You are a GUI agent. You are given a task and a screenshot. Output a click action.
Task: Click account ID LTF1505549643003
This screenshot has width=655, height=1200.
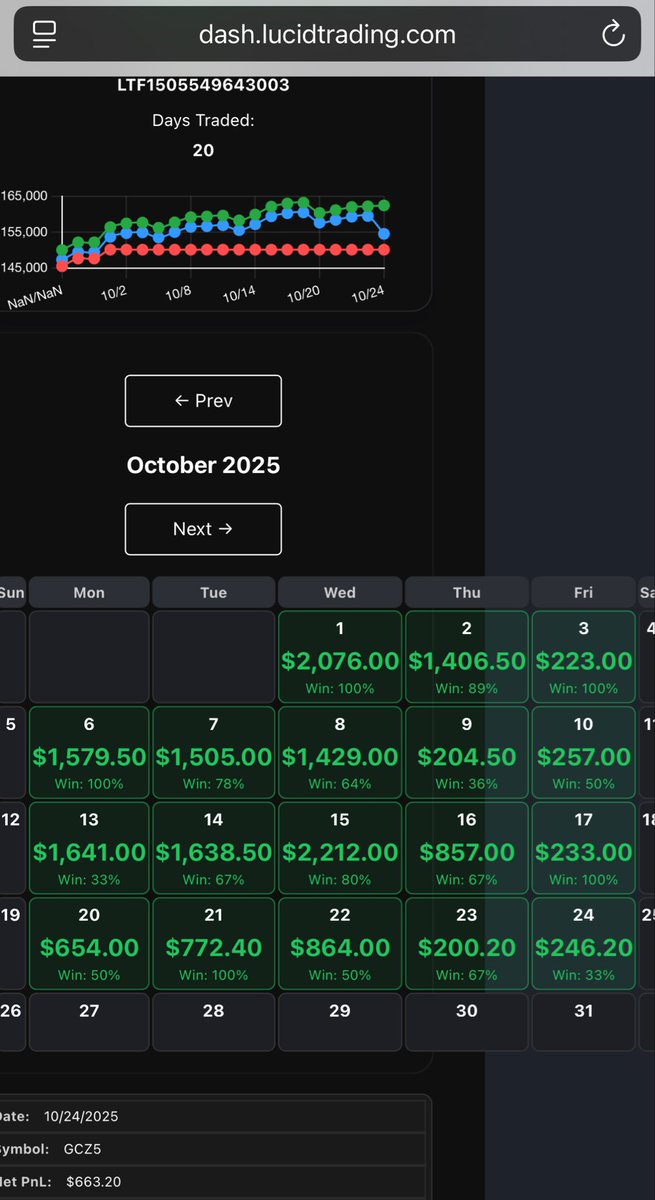203,85
